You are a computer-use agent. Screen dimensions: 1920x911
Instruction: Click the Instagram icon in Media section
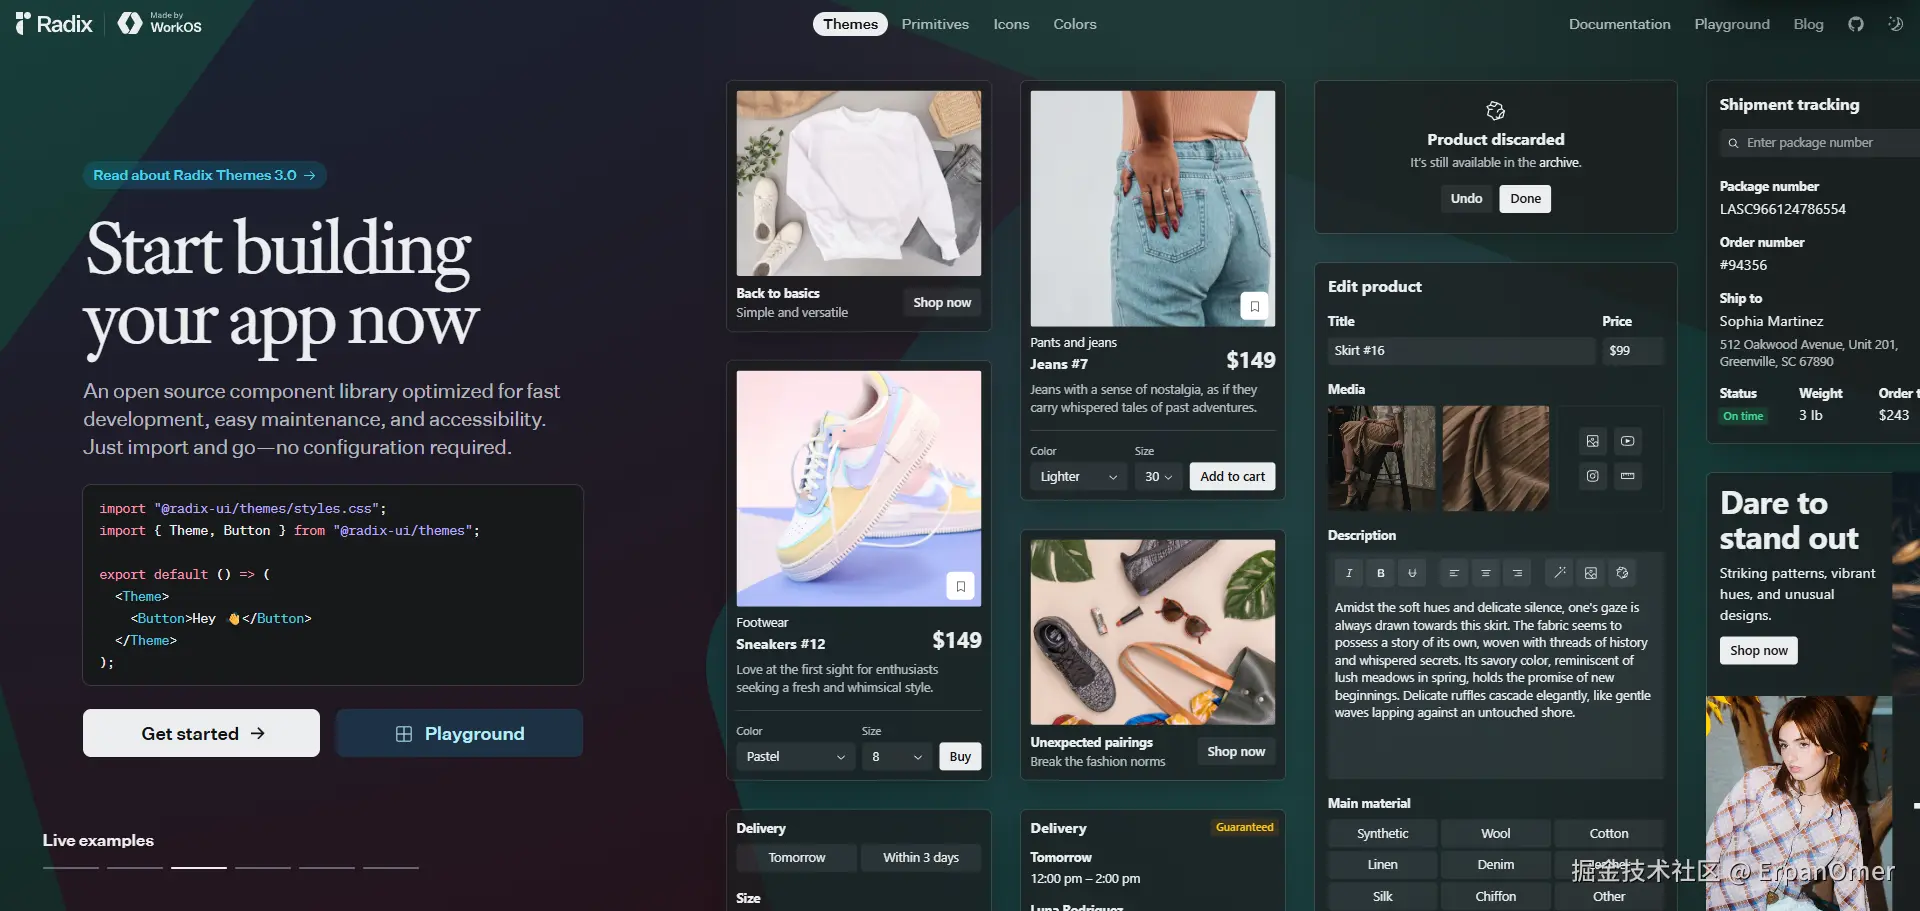tap(1593, 476)
